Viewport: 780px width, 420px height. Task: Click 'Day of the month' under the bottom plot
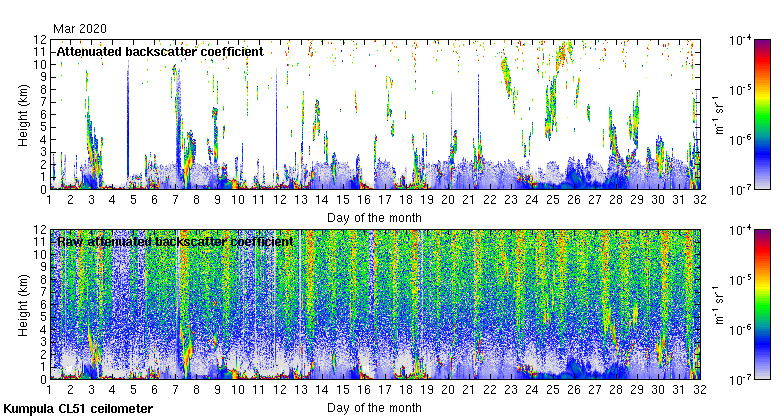click(x=373, y=408)
